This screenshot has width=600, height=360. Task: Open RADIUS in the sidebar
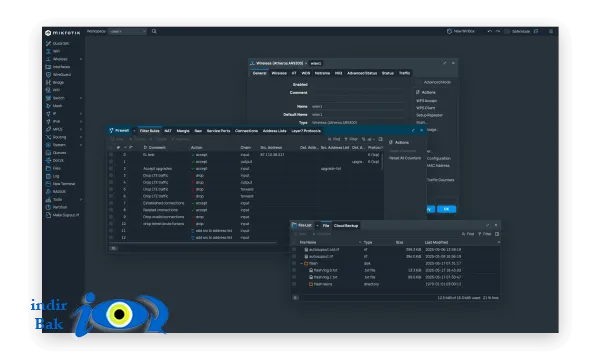[56, 192]
